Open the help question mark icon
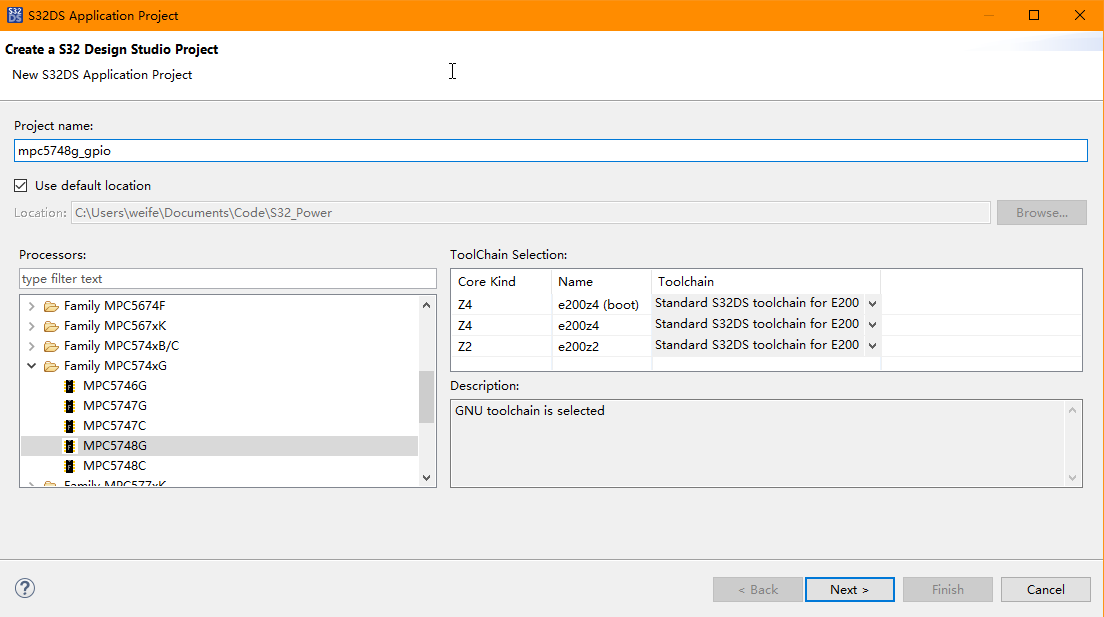Viewport: 1104px width, 617px height. 24,589
